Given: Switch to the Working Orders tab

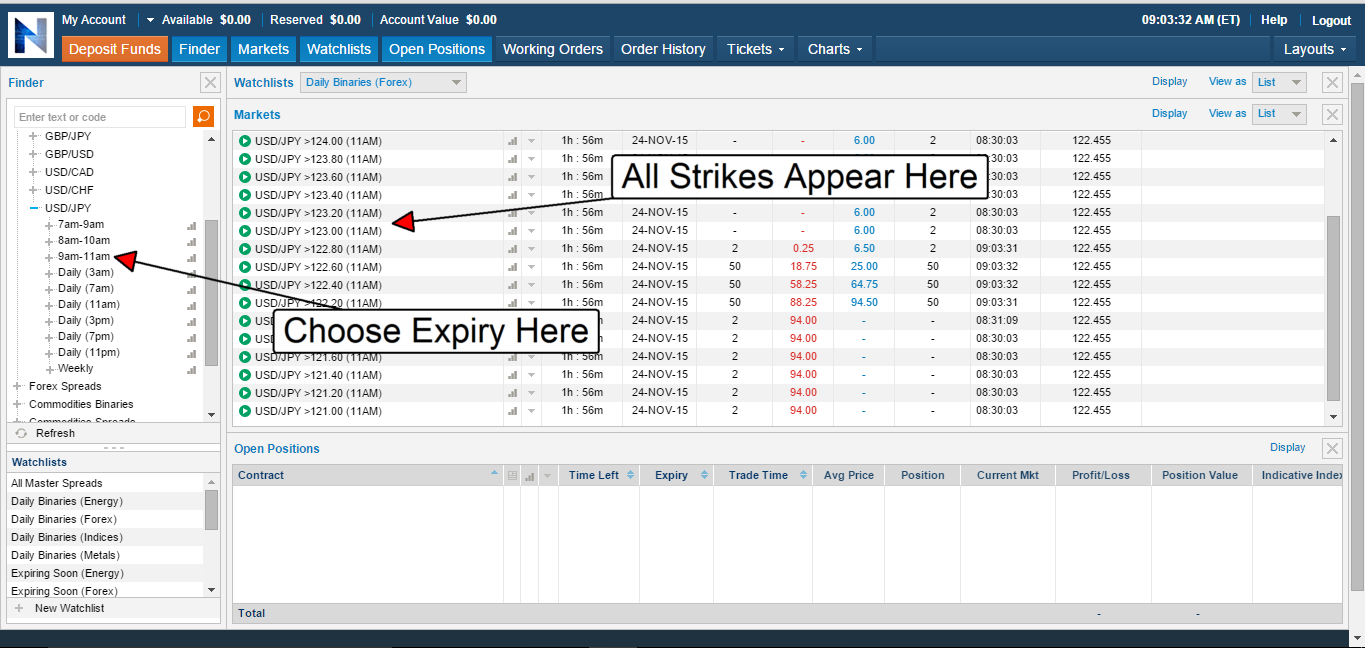Looking at the screenshot, I should tap(553, 49).
